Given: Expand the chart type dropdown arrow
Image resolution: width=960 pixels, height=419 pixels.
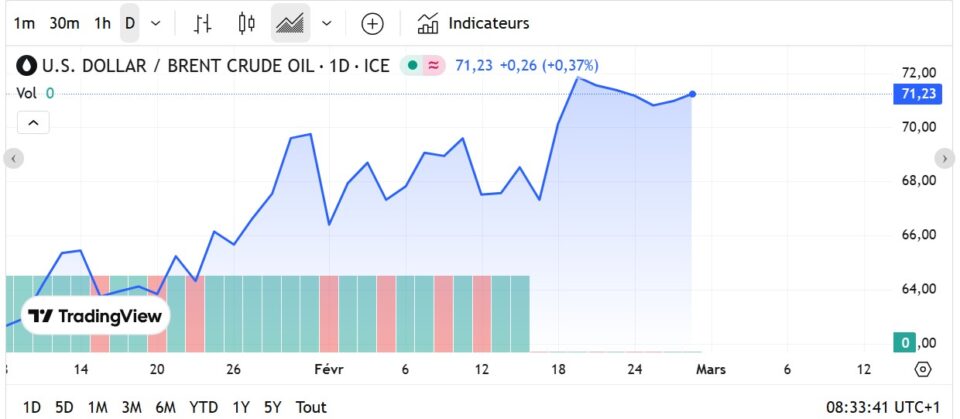Looking at the screenshot, I should pyautogui.click(x=327, y=23).
